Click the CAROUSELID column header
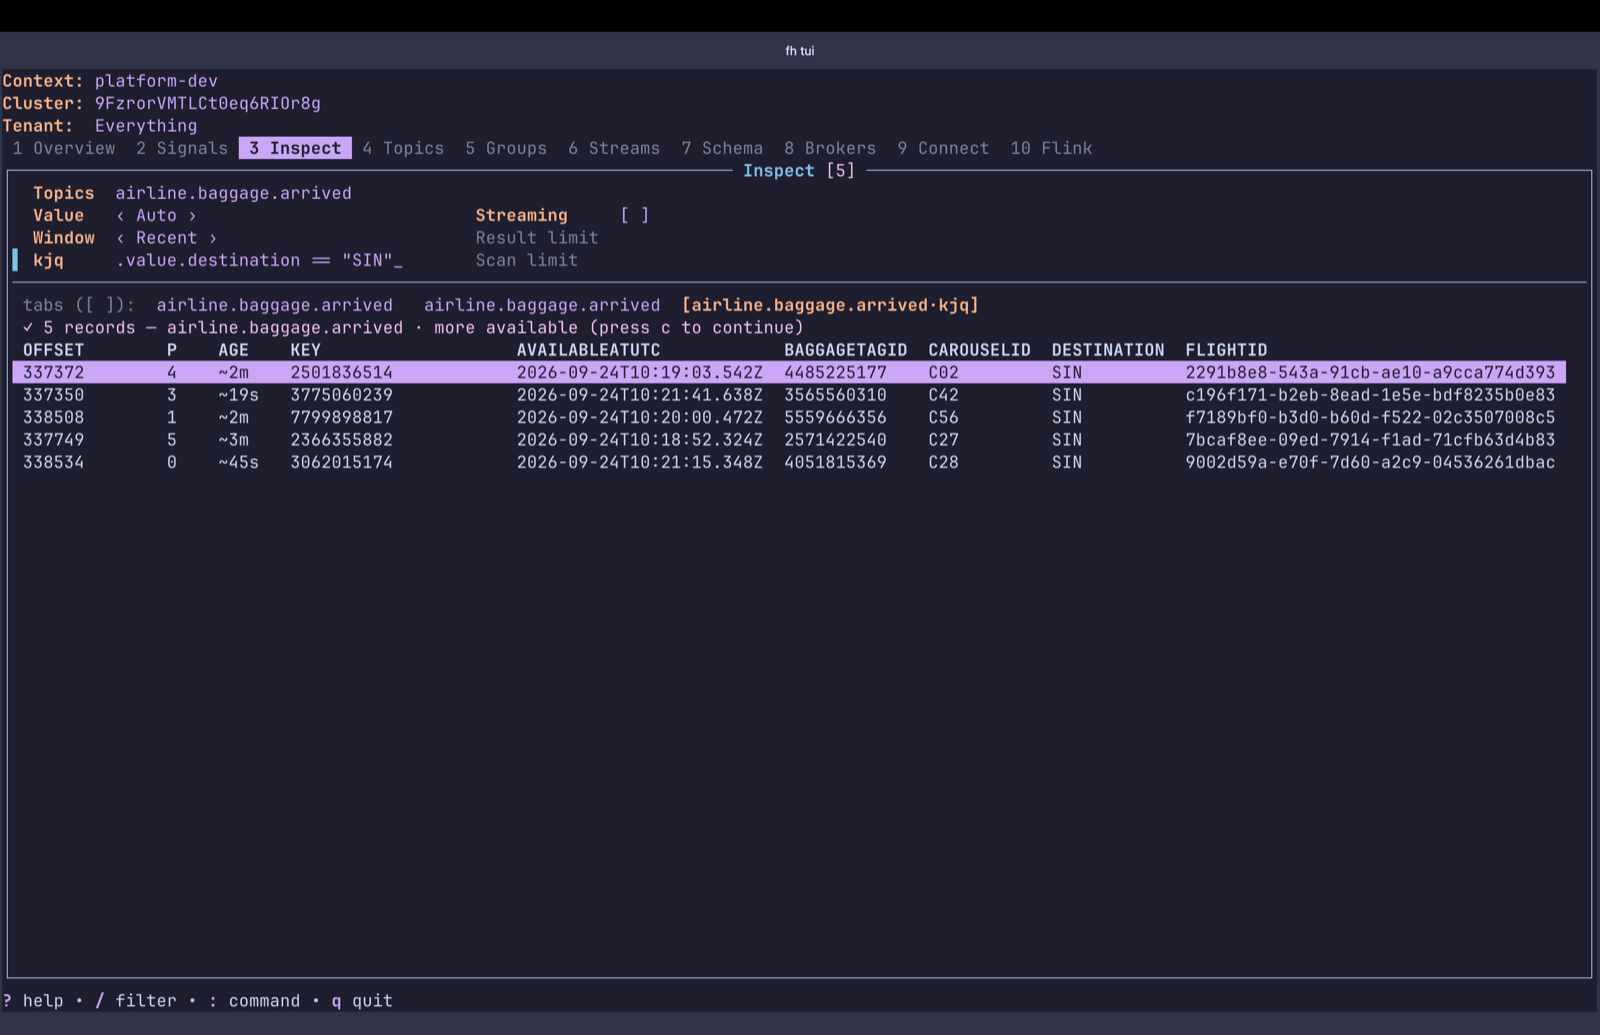This screenshot has height=1035, width=1600. (x=979, y=350)
